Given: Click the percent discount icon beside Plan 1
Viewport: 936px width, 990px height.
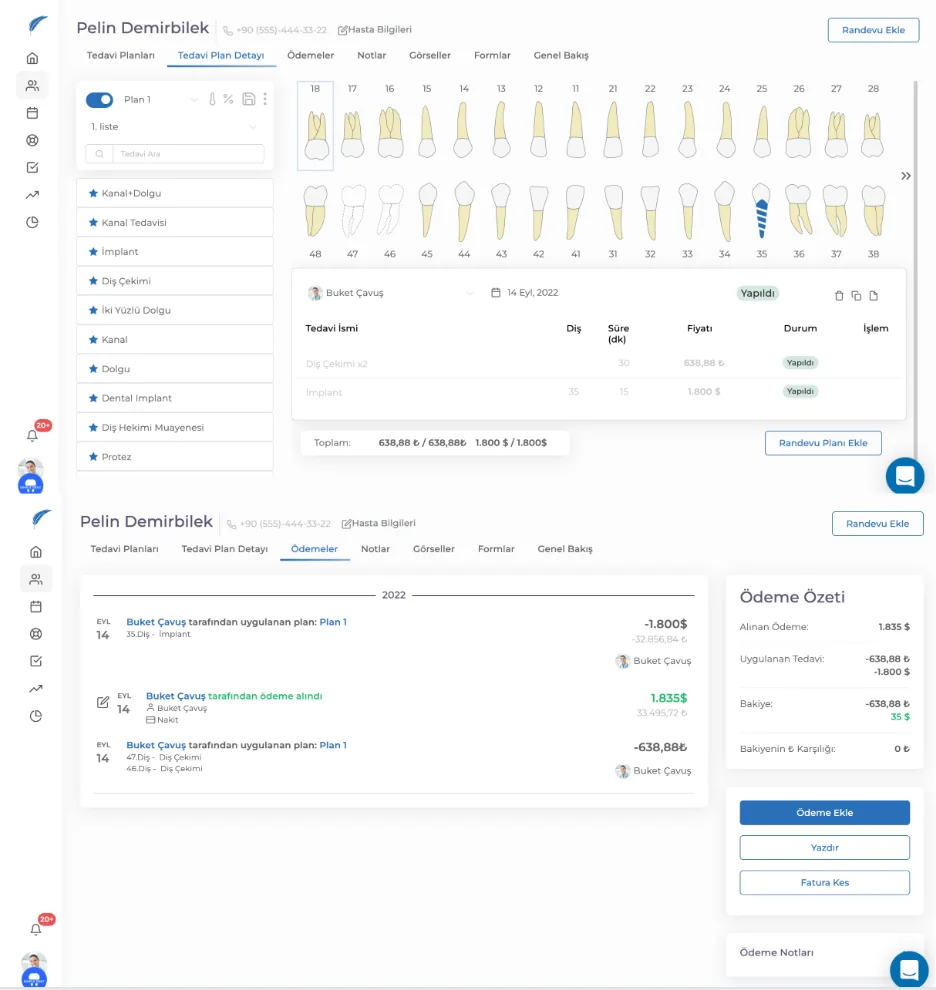Looking at the screenshot, I should 229,99.
